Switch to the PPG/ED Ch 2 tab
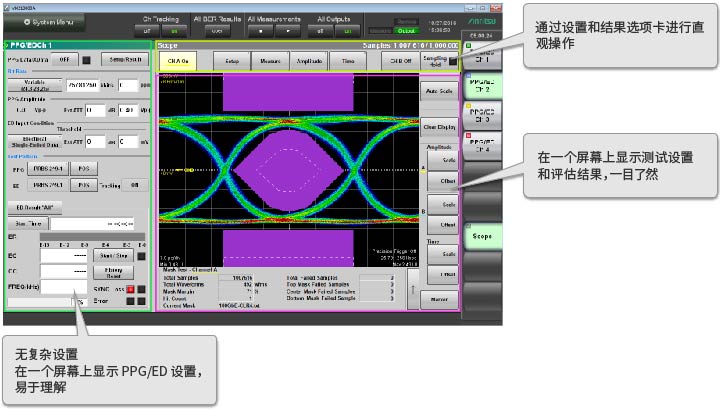 click(x=482, y=86)
